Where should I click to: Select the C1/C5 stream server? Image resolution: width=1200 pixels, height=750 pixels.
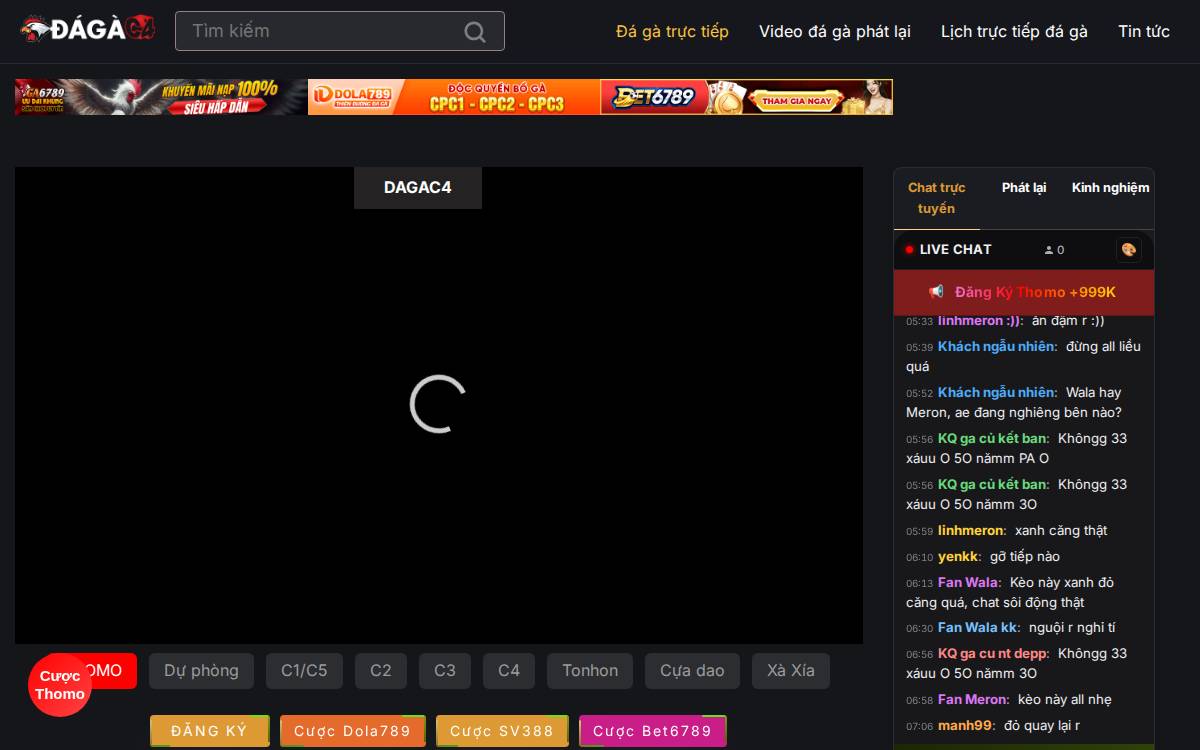[304, 671]
